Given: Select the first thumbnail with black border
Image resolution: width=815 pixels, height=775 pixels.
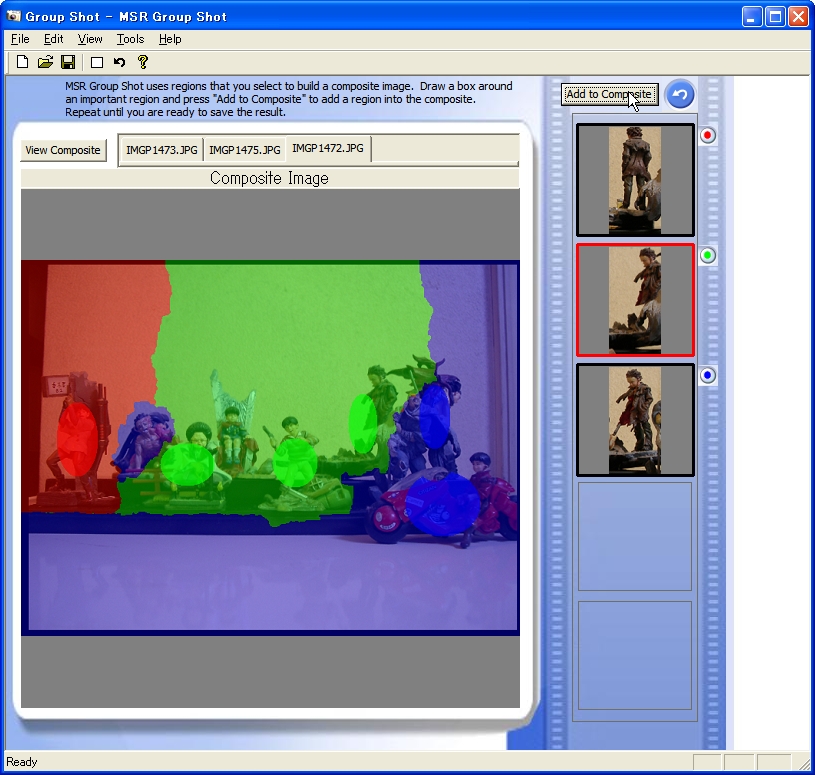Looking at the screenshot, I should click(x=635, y=180).
